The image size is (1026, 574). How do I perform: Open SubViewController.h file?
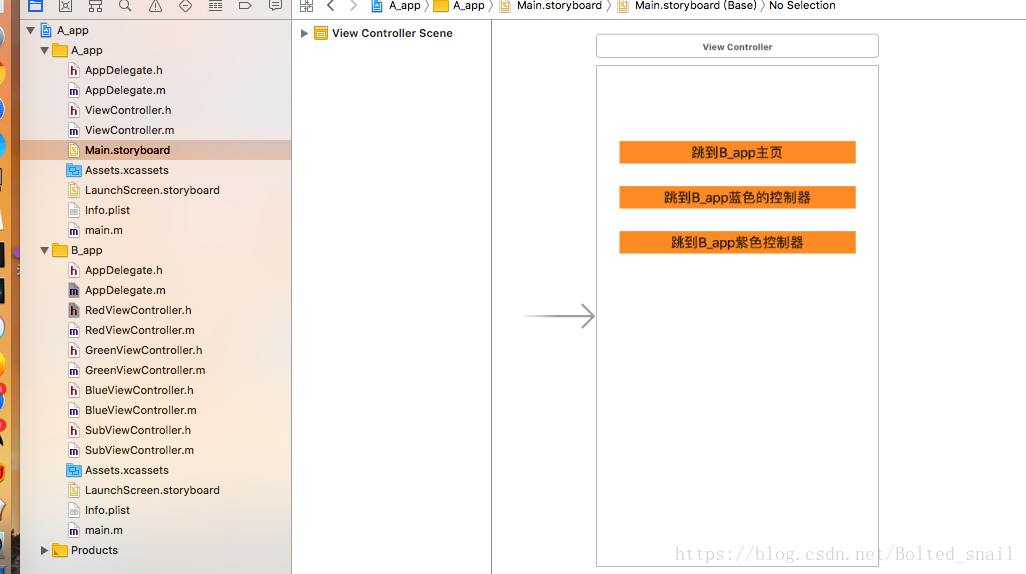click(x=137, y=431)
